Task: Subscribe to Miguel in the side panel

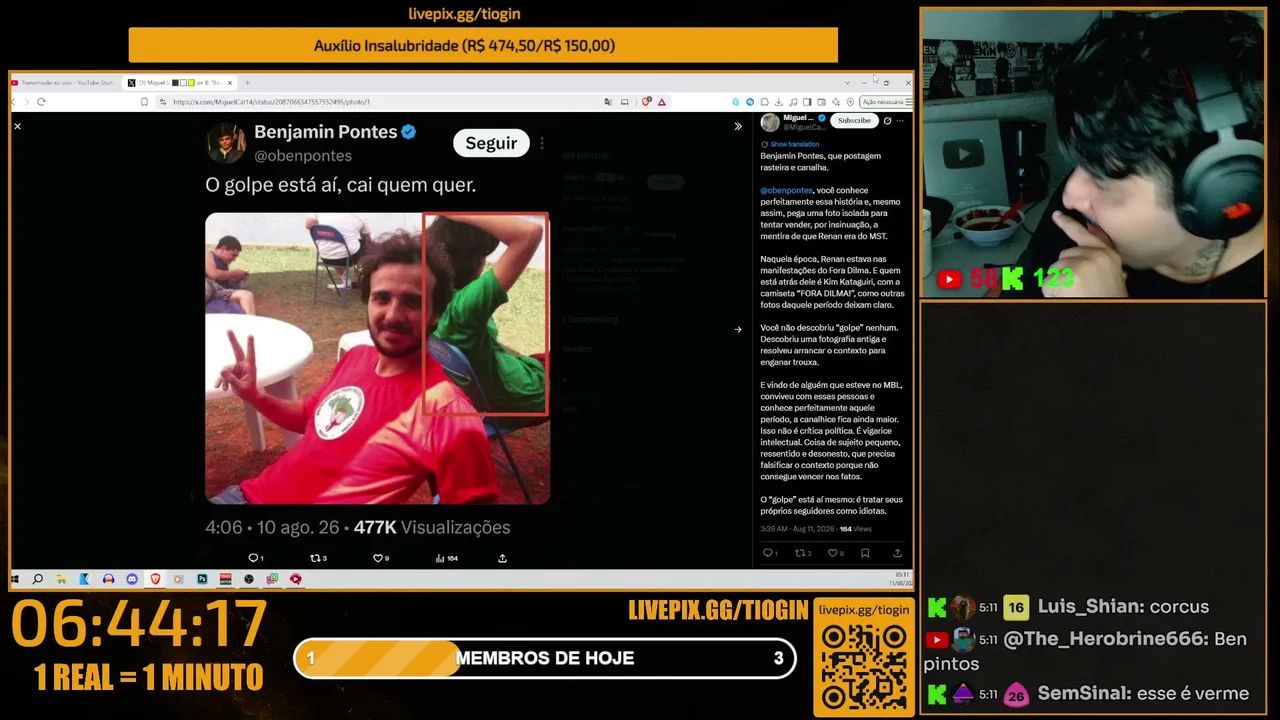Action: 854,121
